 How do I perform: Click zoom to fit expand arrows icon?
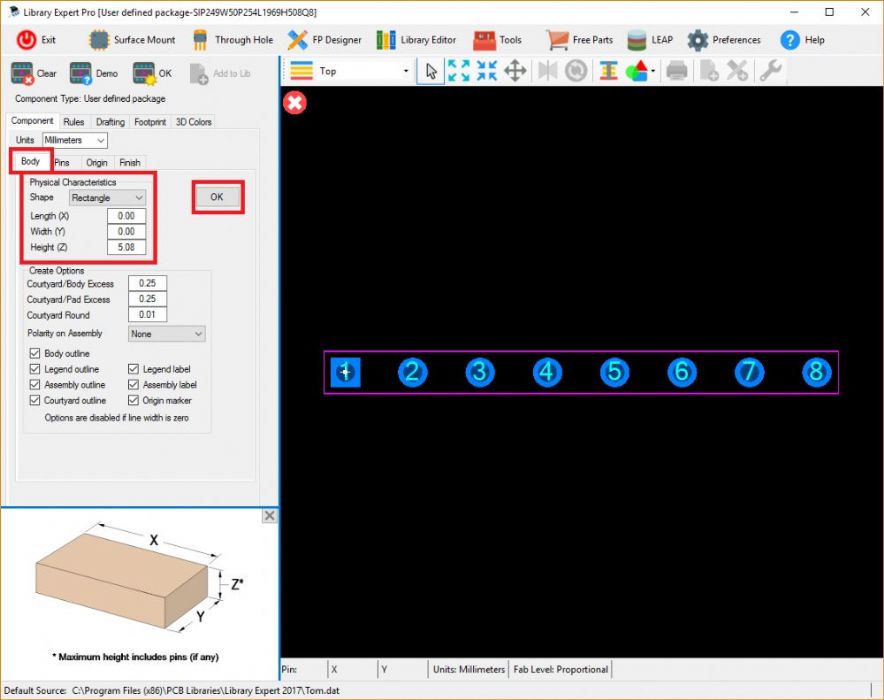(458, 71)
